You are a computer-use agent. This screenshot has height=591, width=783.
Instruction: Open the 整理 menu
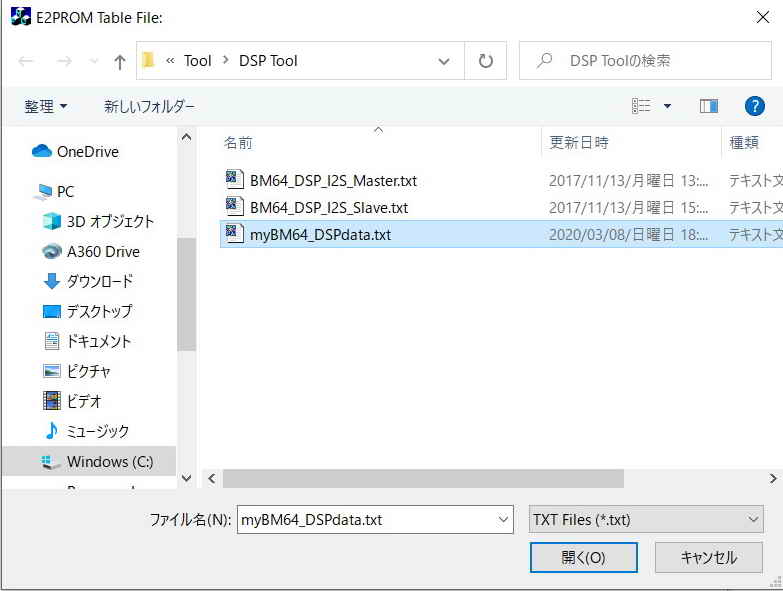pos(46,106)
